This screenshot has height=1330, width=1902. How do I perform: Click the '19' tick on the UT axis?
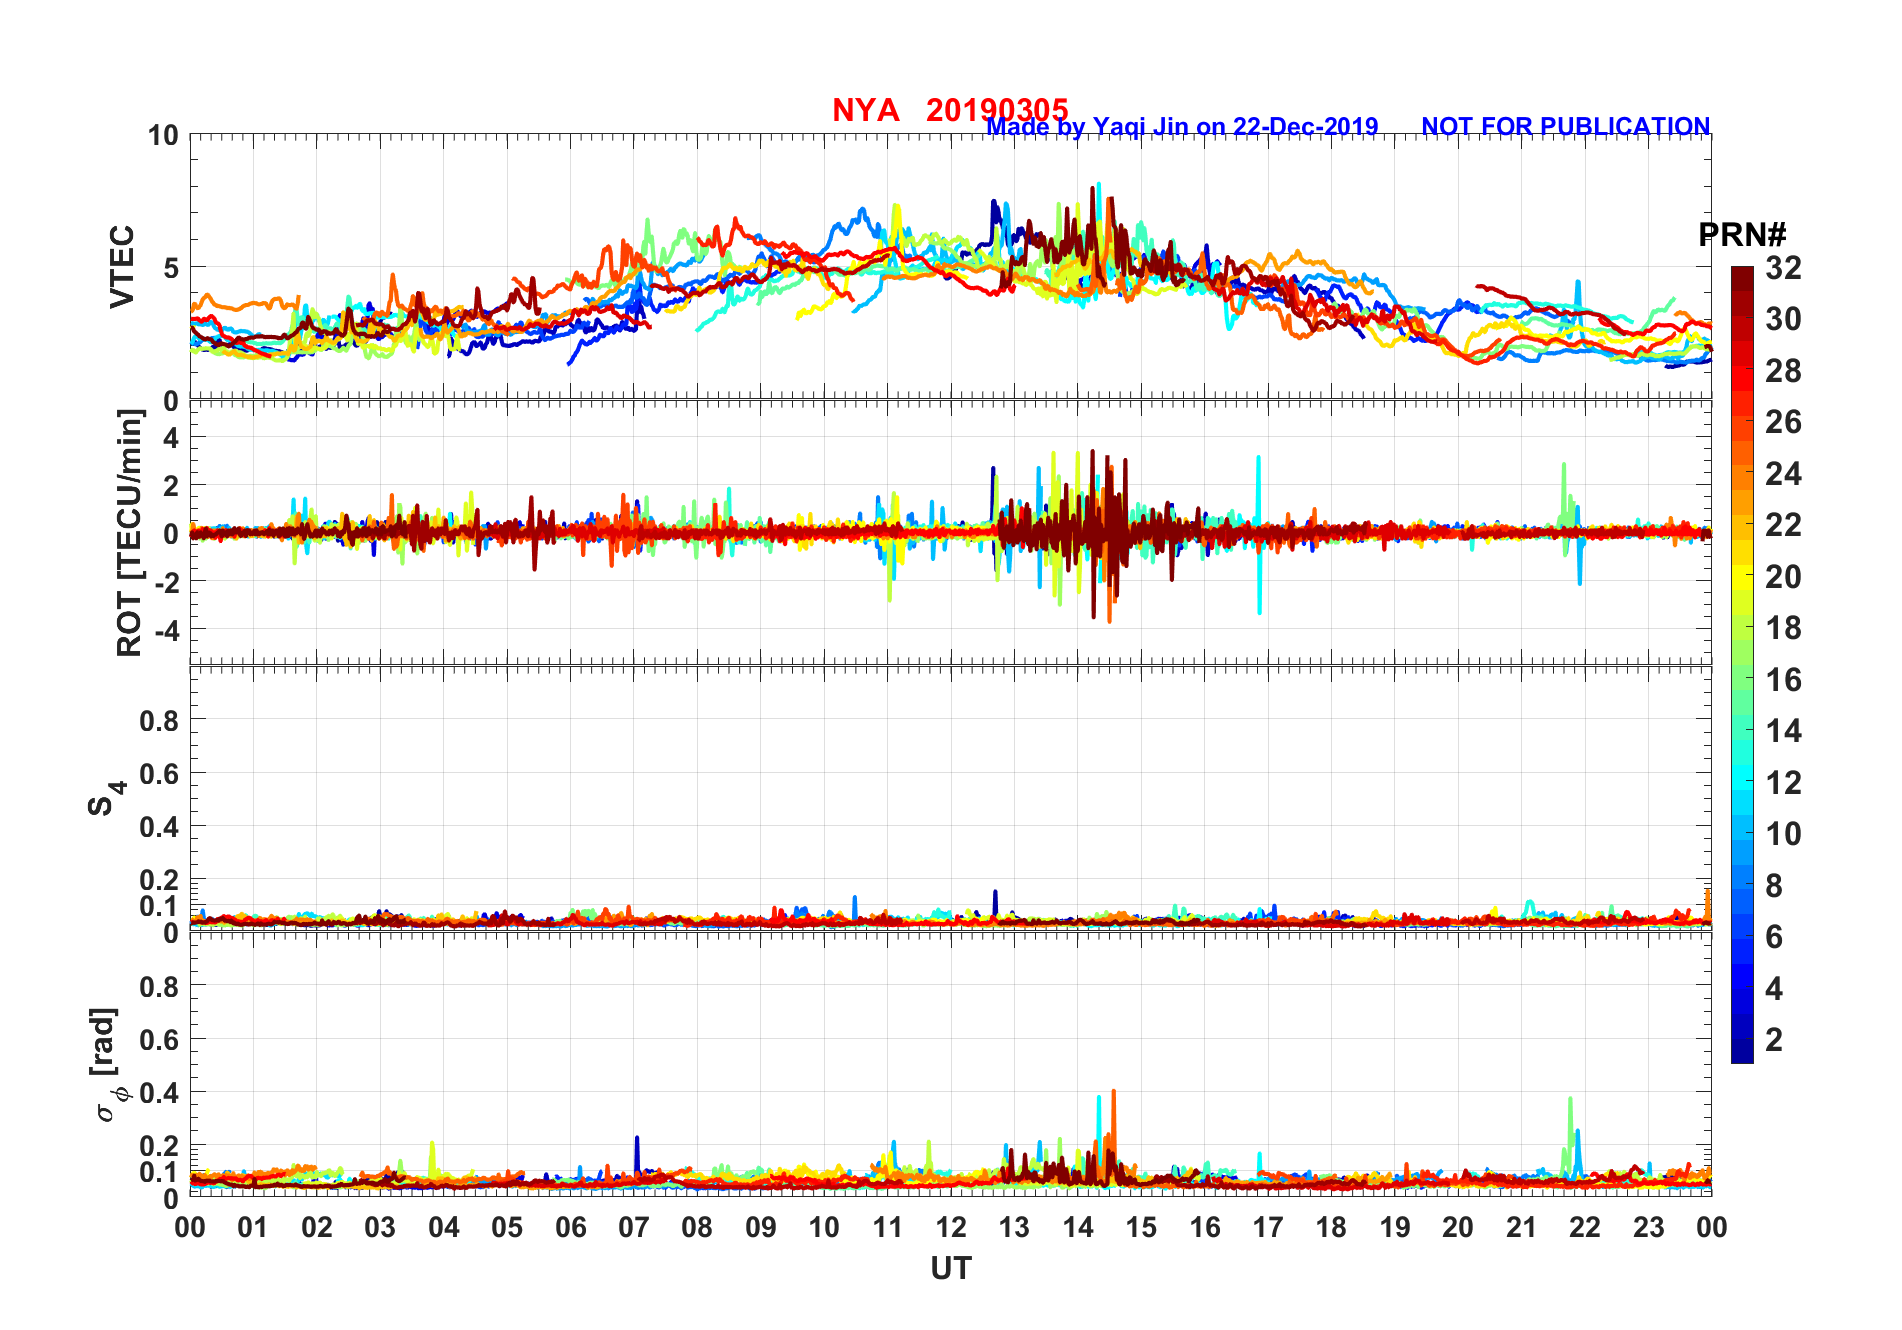(1395, 1228)
